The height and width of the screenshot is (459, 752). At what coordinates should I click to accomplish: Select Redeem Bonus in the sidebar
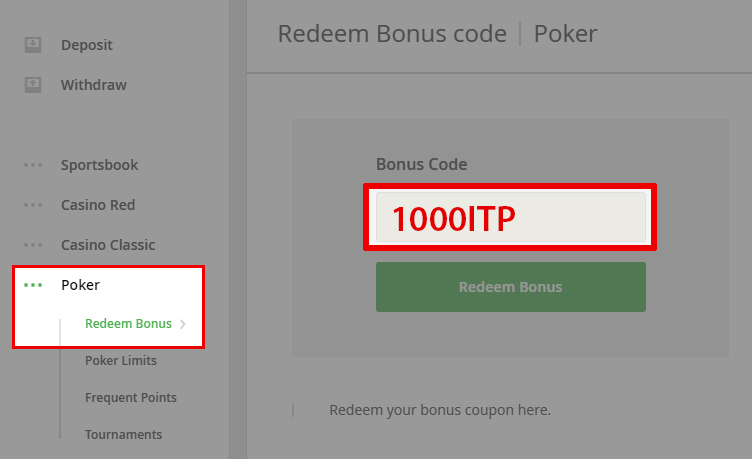coord(128,324)
